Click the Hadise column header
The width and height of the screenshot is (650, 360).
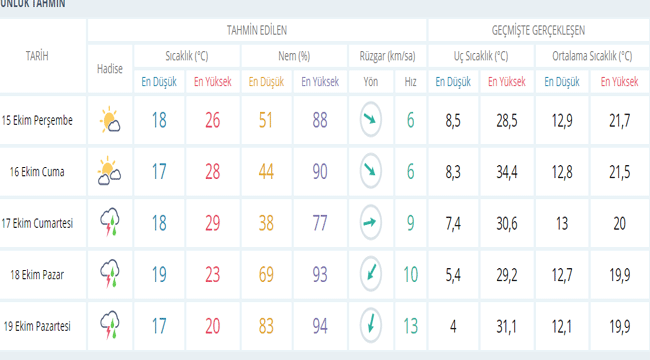pyautogui.click(x=110, y=69)
